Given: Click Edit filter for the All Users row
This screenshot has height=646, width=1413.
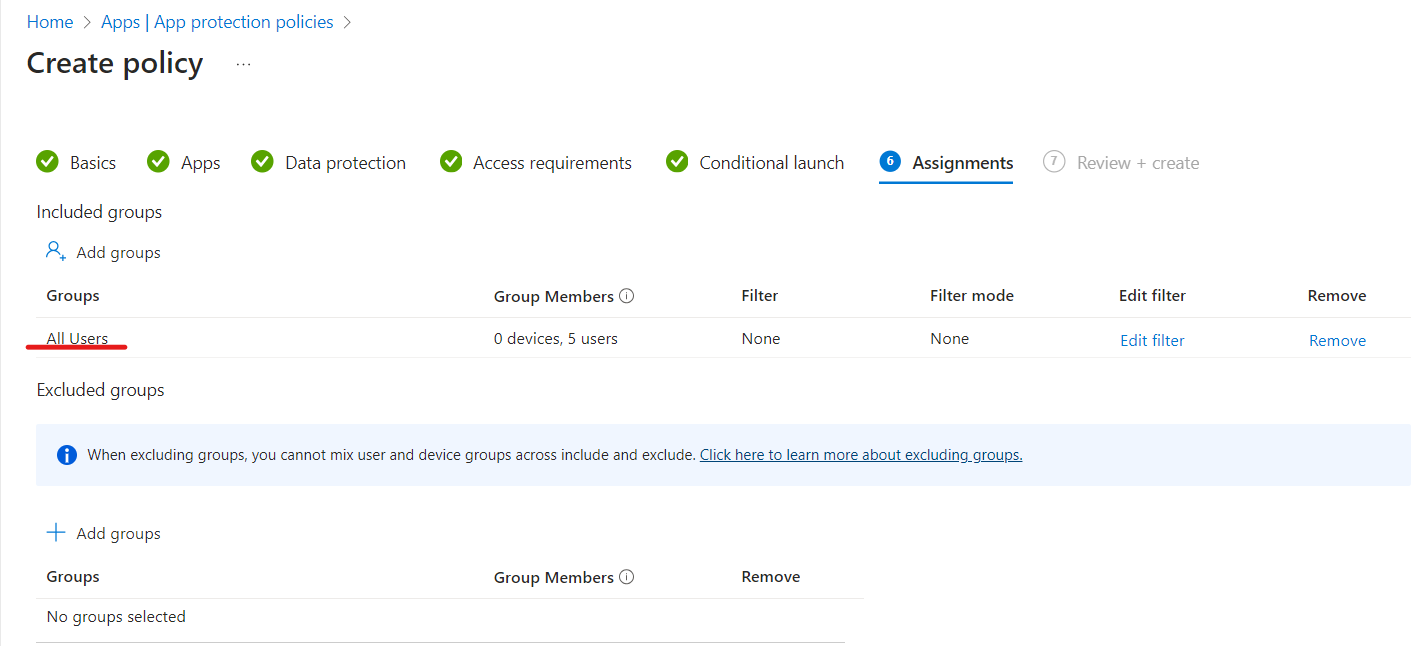Looking at the screenshot, I should [1151, 340].
